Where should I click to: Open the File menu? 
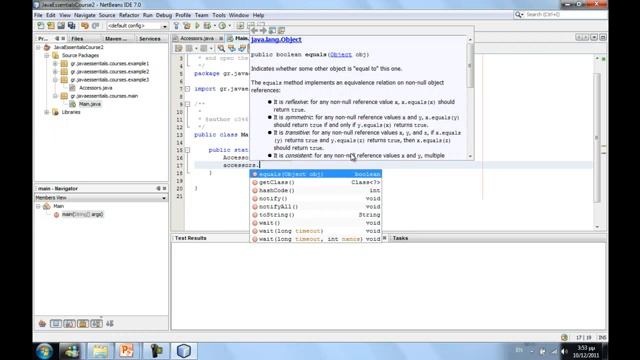[x=38, y=15]
